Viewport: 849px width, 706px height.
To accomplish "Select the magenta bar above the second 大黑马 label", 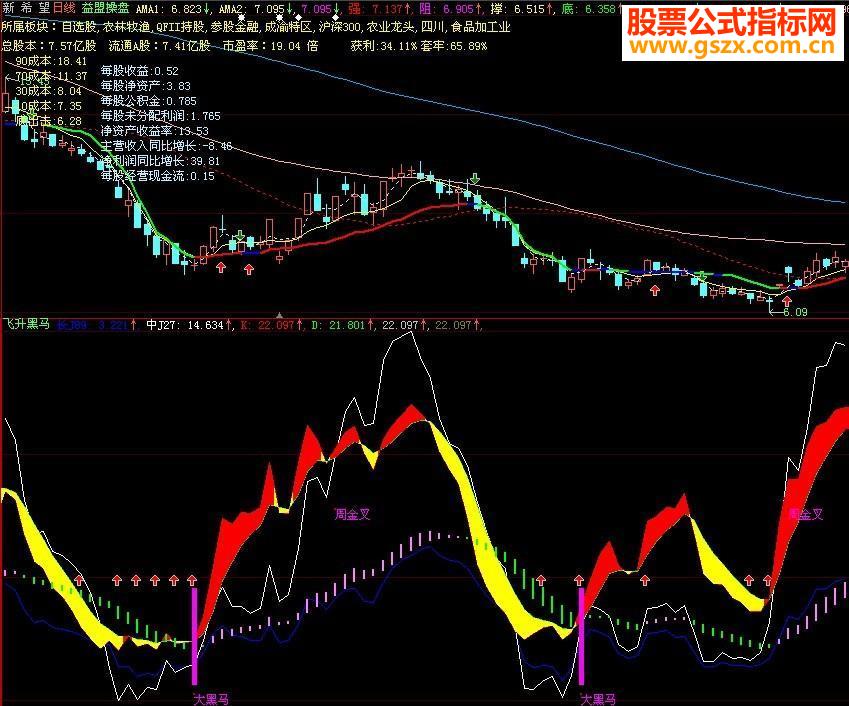I will point(582,636).
